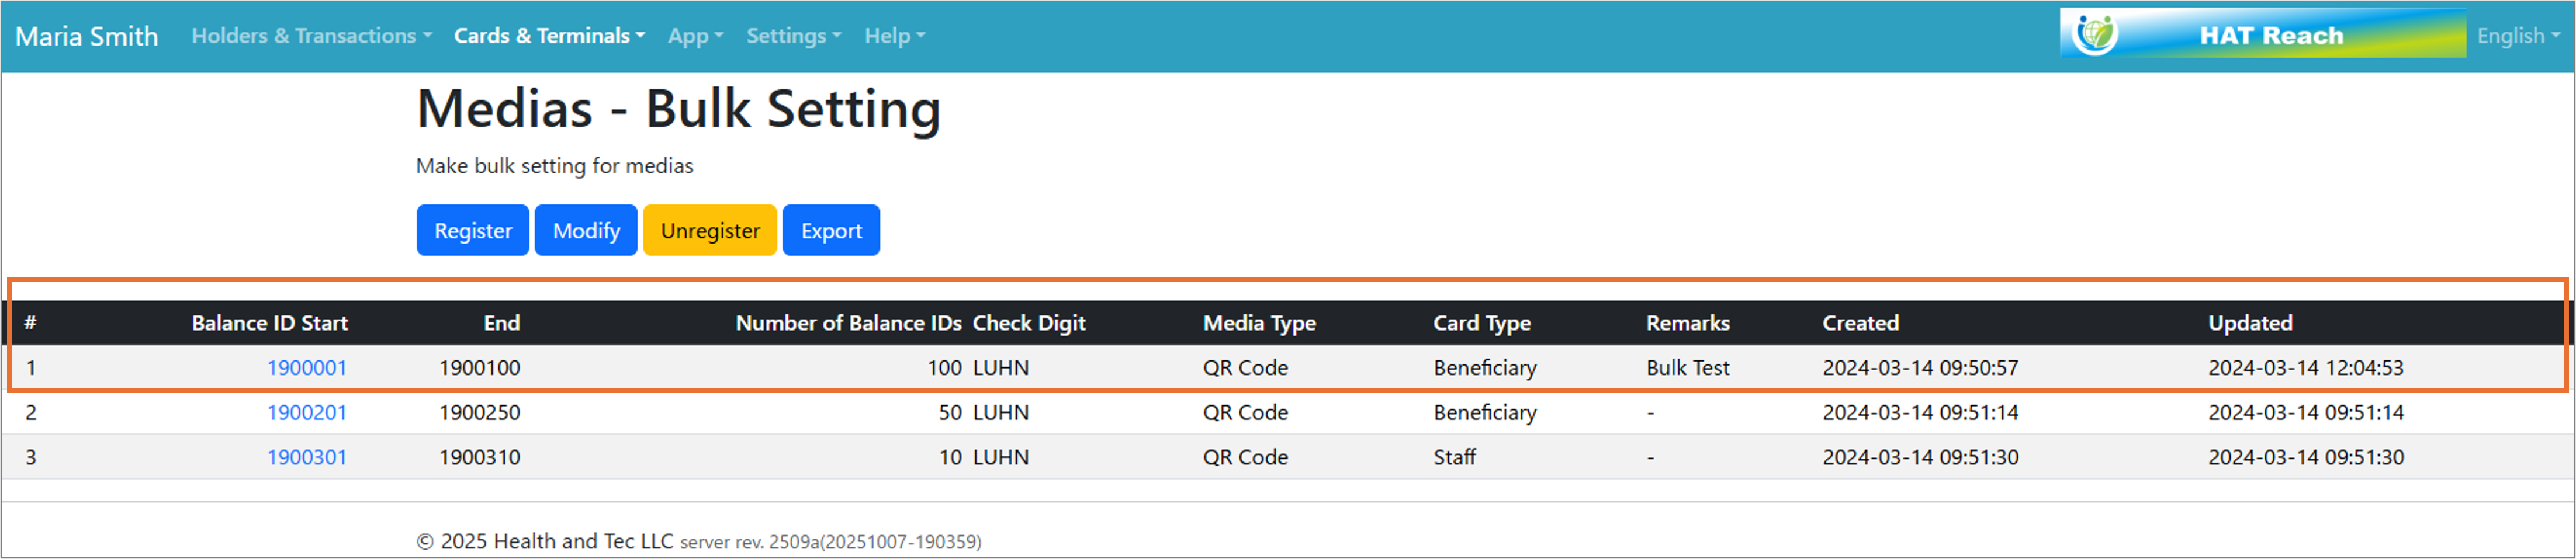
Task: Click the Maria Smith brand name
Action: click(x=87, y=36)
